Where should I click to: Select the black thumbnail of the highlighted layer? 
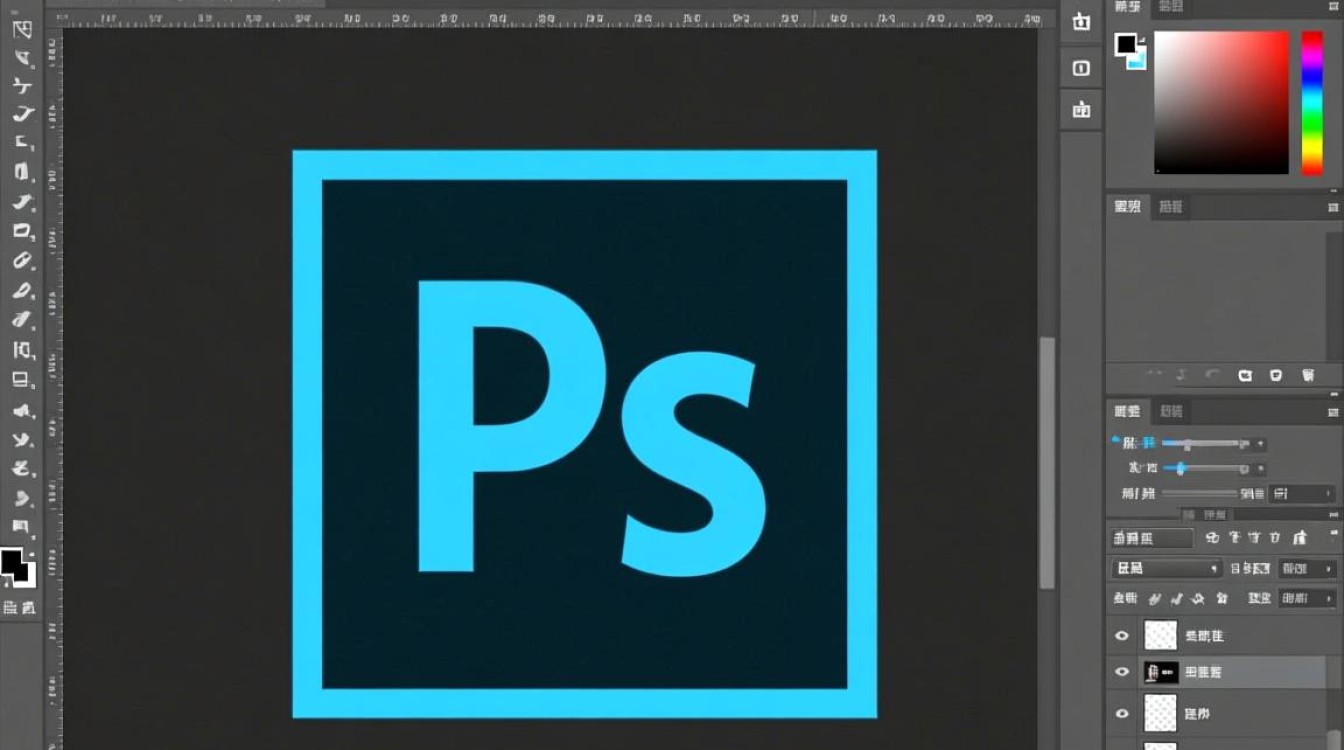pos(1161,672)
